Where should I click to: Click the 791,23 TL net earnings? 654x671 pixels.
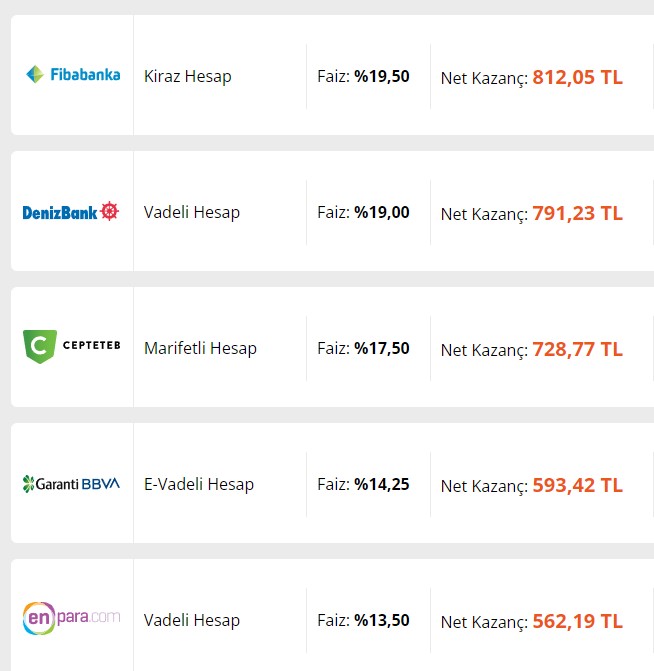[577, 214]
